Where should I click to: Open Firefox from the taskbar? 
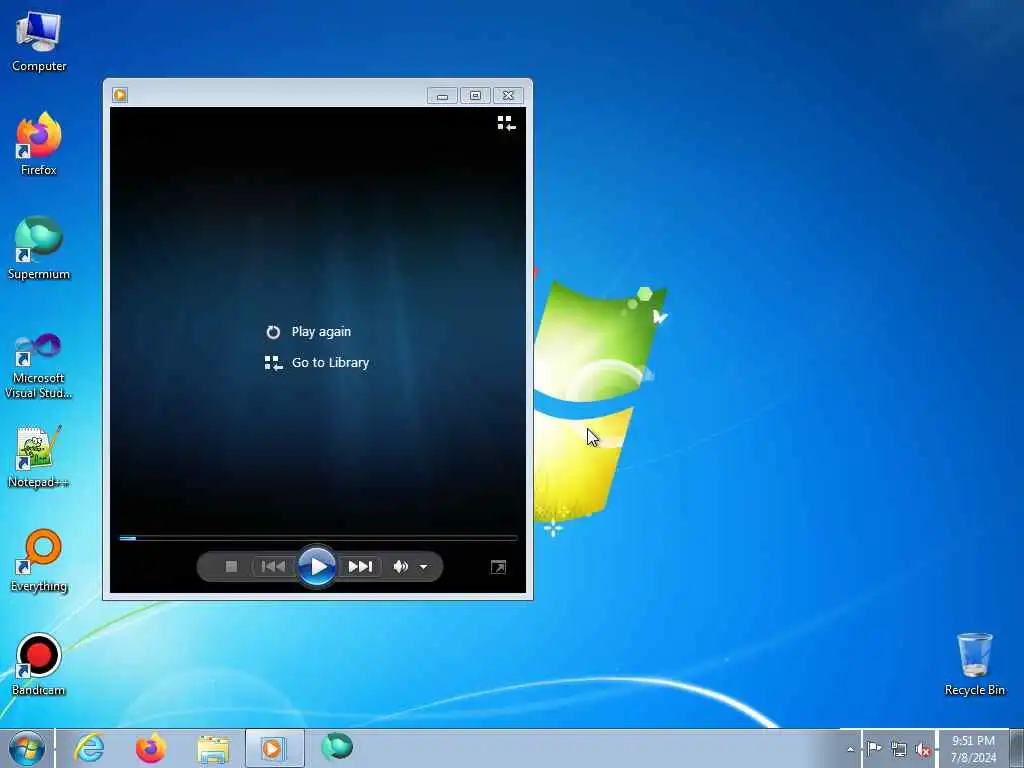[151, 748]
